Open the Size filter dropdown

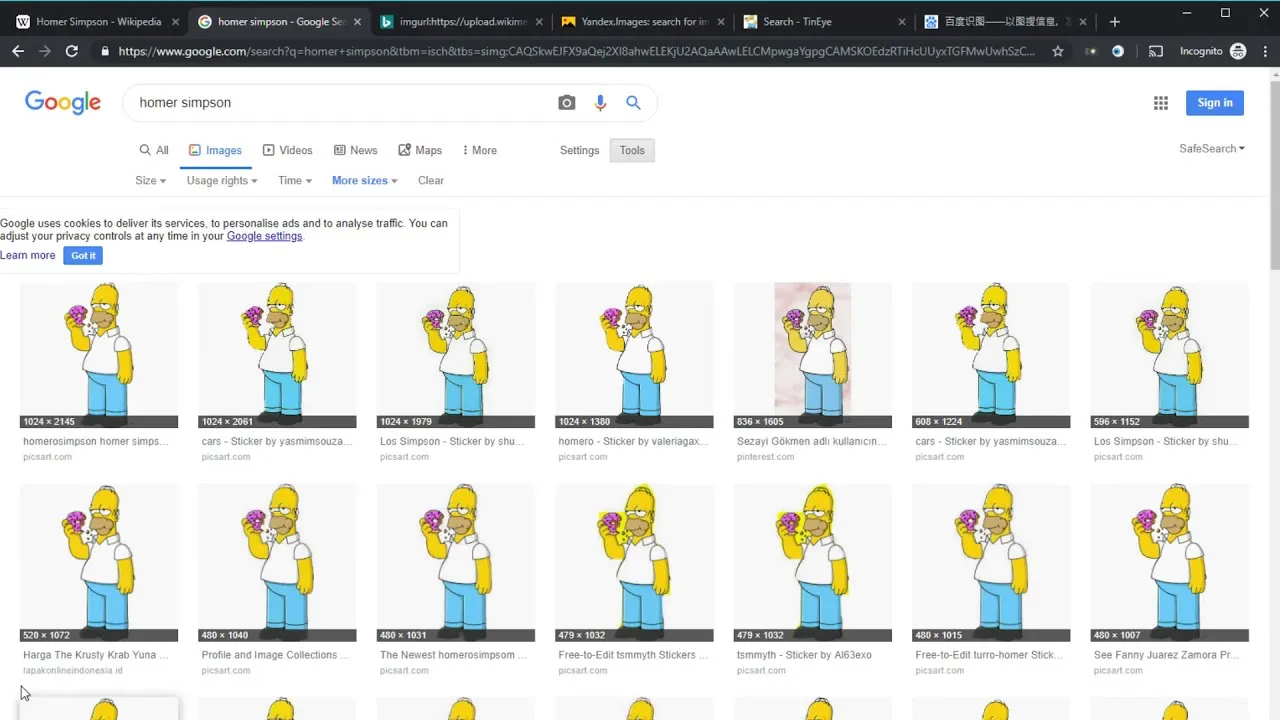tap(149, 180)
